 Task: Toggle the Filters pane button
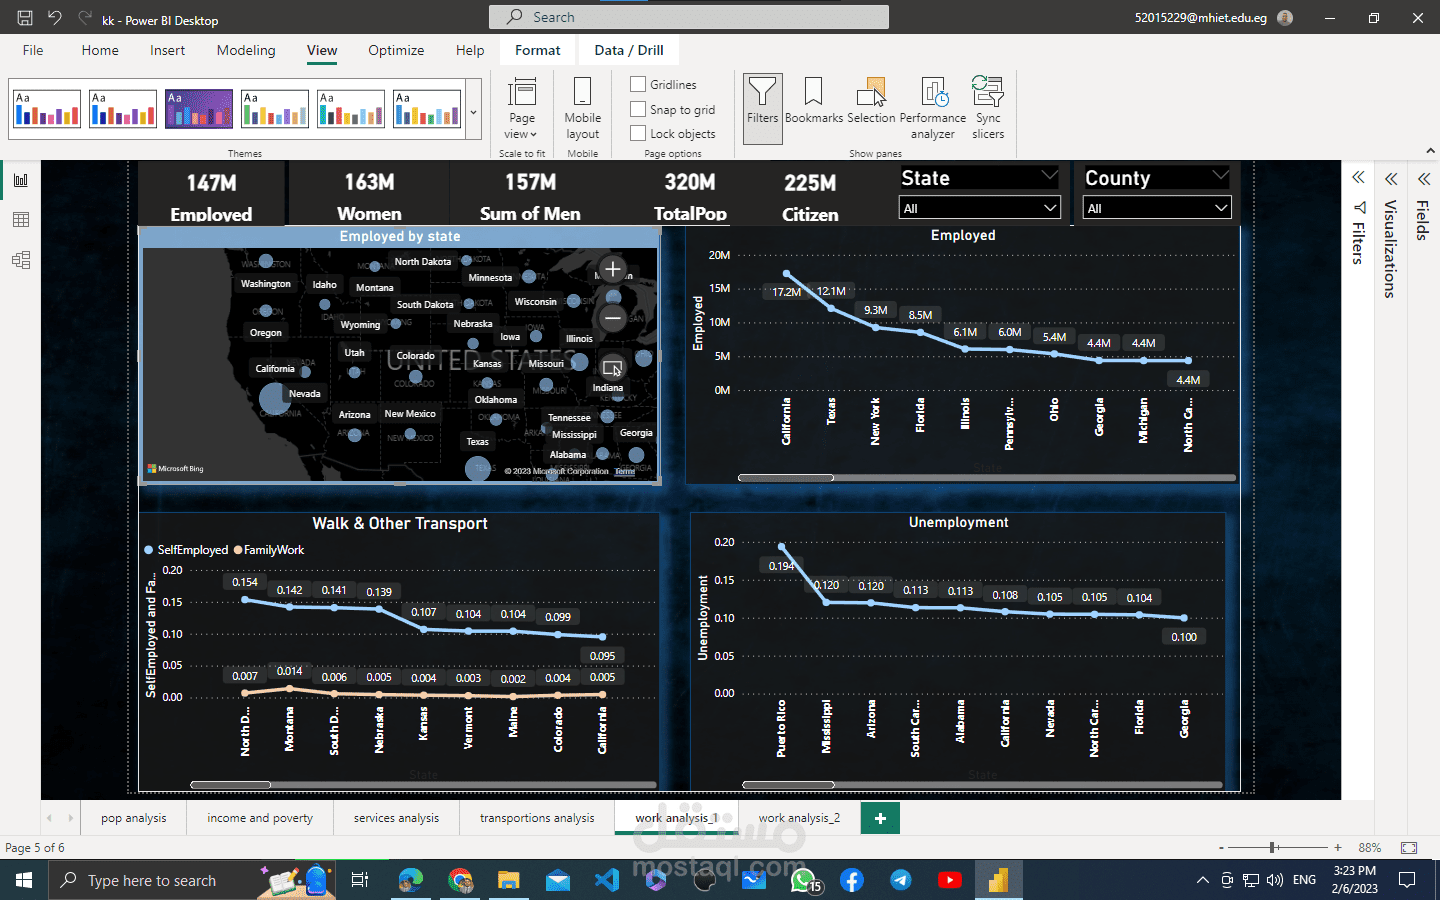point(762,102)
